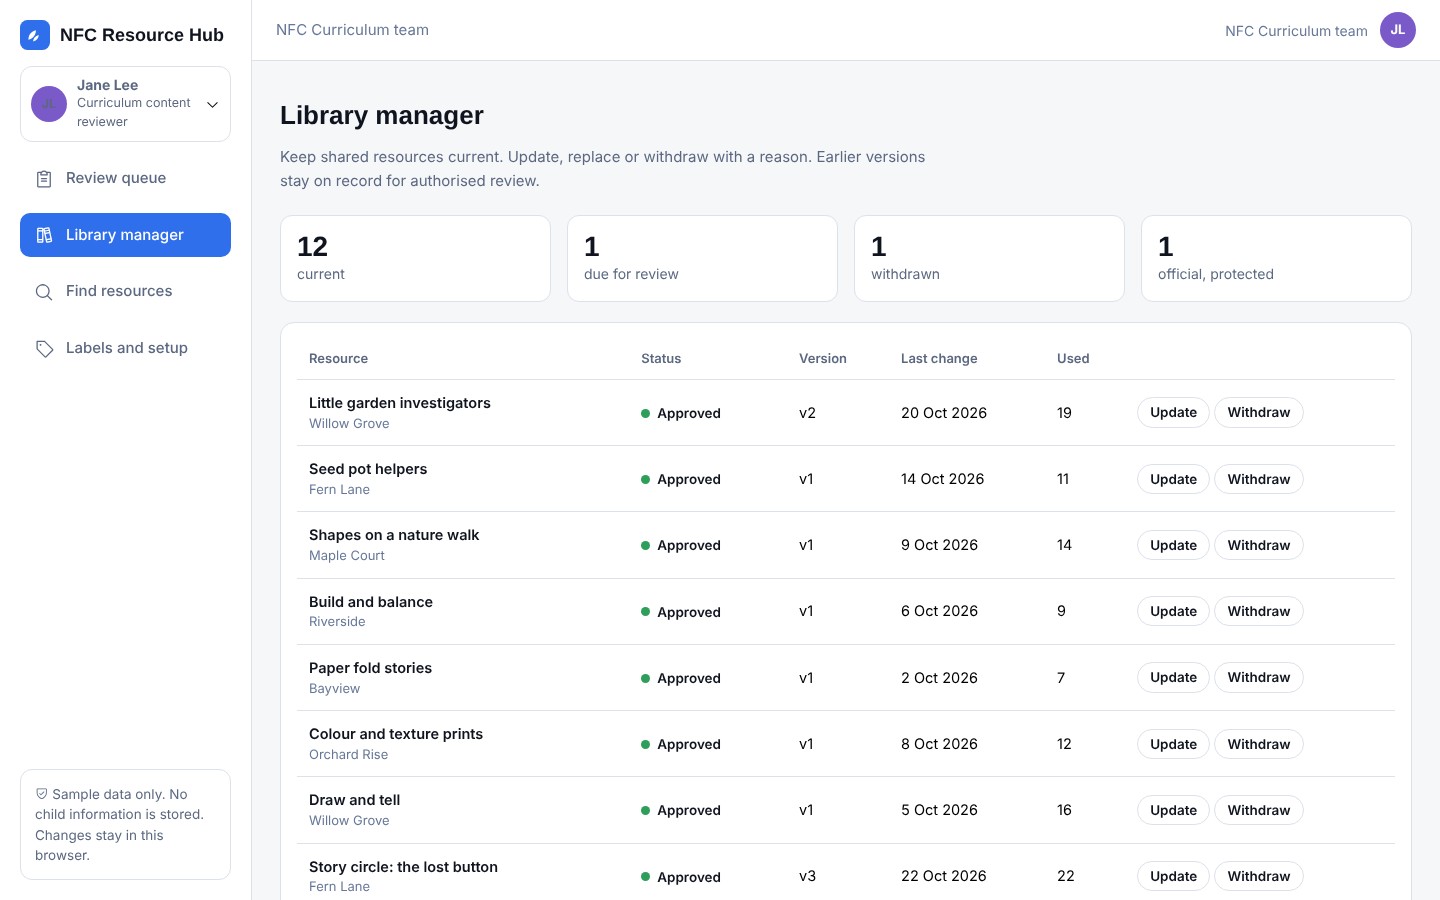The height and width of the screenshot is (900, 1440).
Task: Update Colour and texture prints
Action: coord(1173,744)
